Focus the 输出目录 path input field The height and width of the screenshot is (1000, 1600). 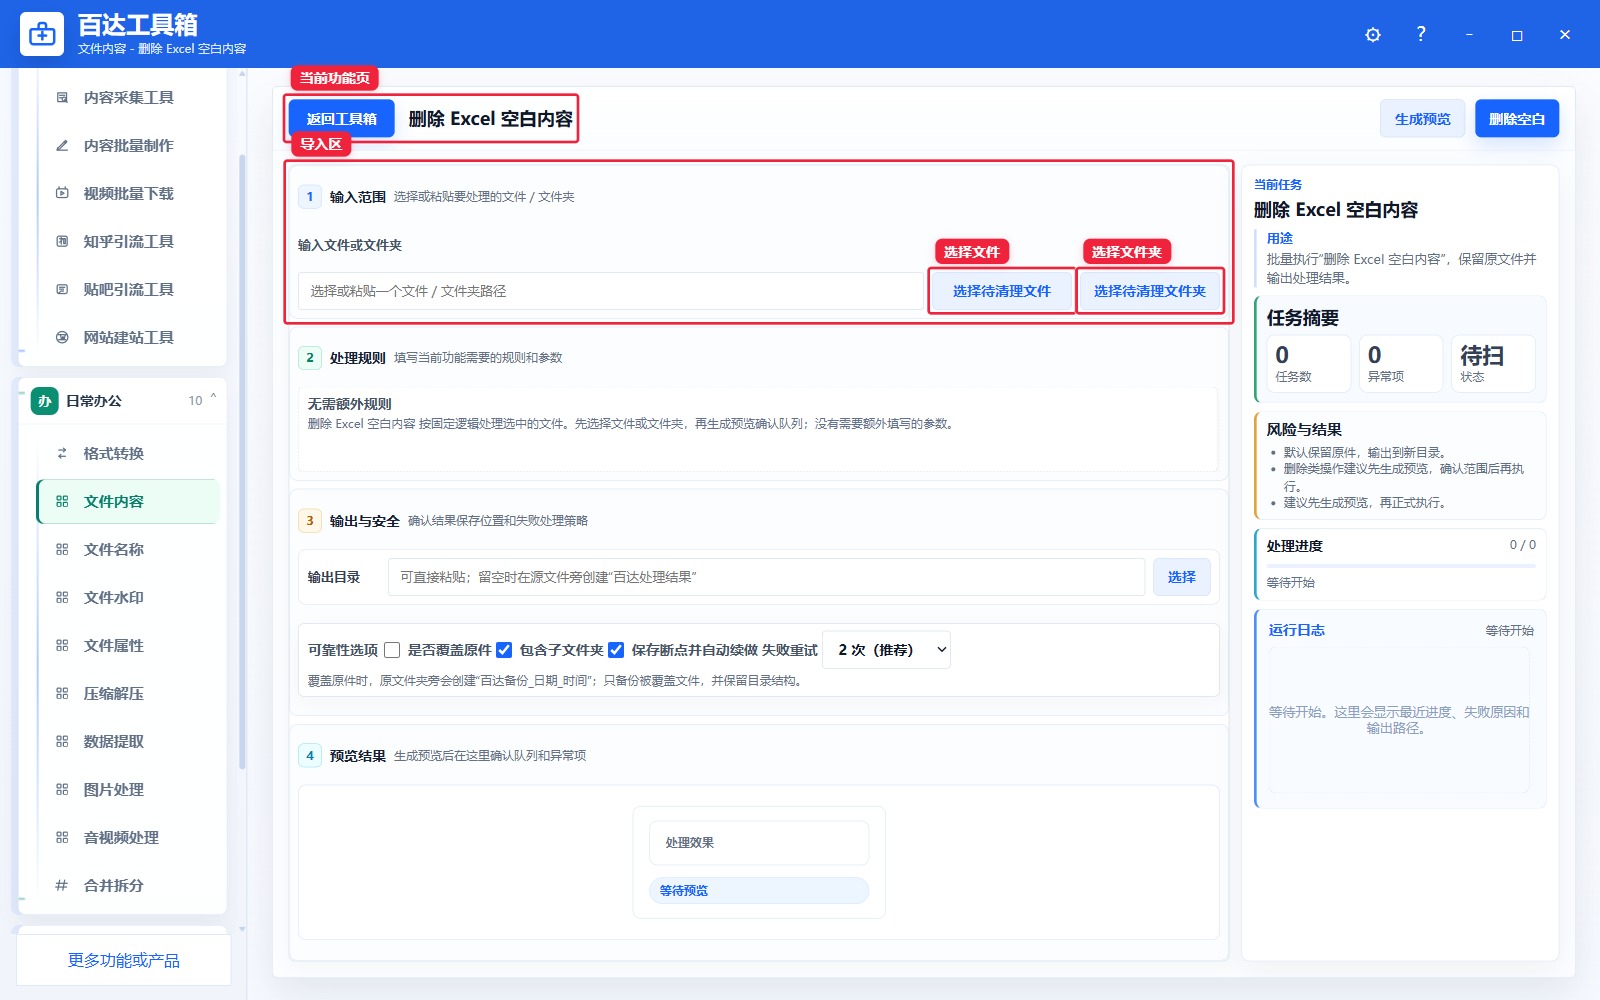[766, 577]
